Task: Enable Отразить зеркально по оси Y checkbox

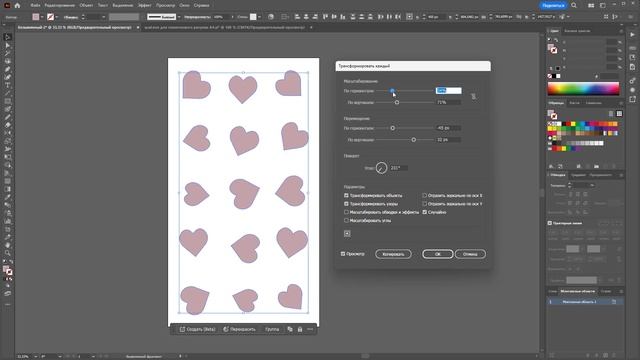Action: [424, 204]
